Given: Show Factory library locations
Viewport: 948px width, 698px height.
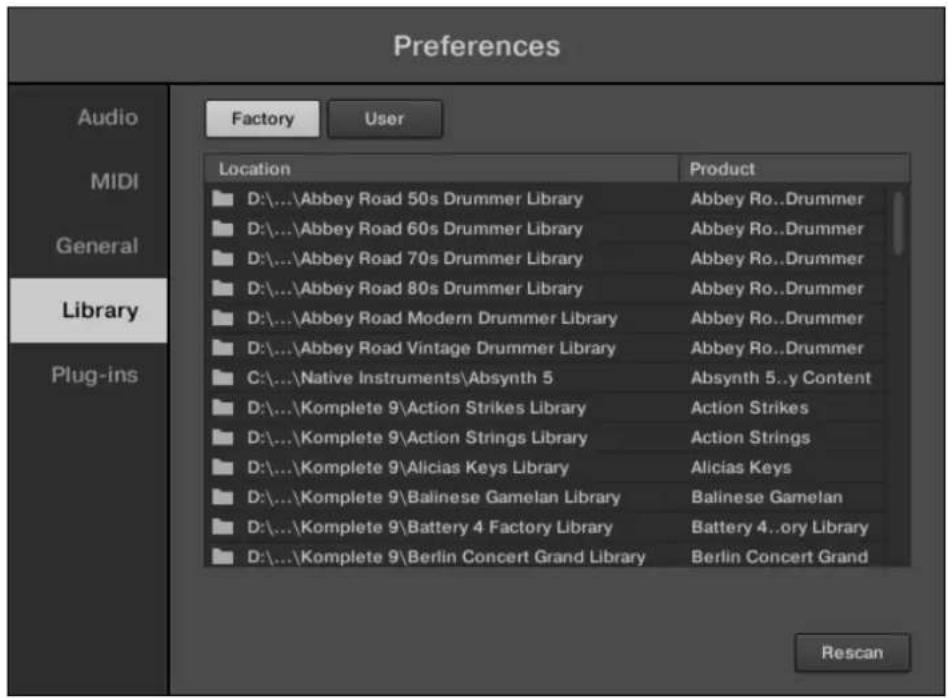Looking at the screenshot, I should 262,119.
